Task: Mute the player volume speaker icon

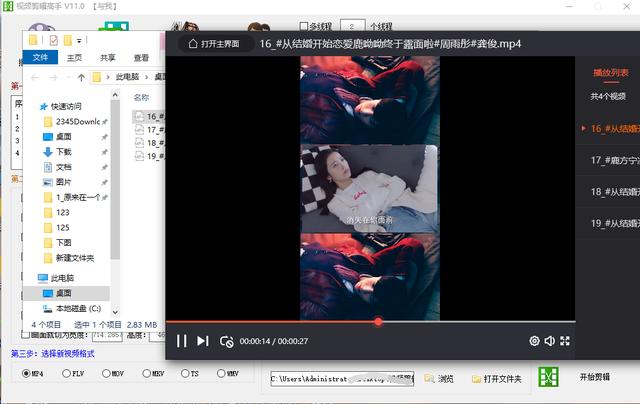Action: [550, 341]
